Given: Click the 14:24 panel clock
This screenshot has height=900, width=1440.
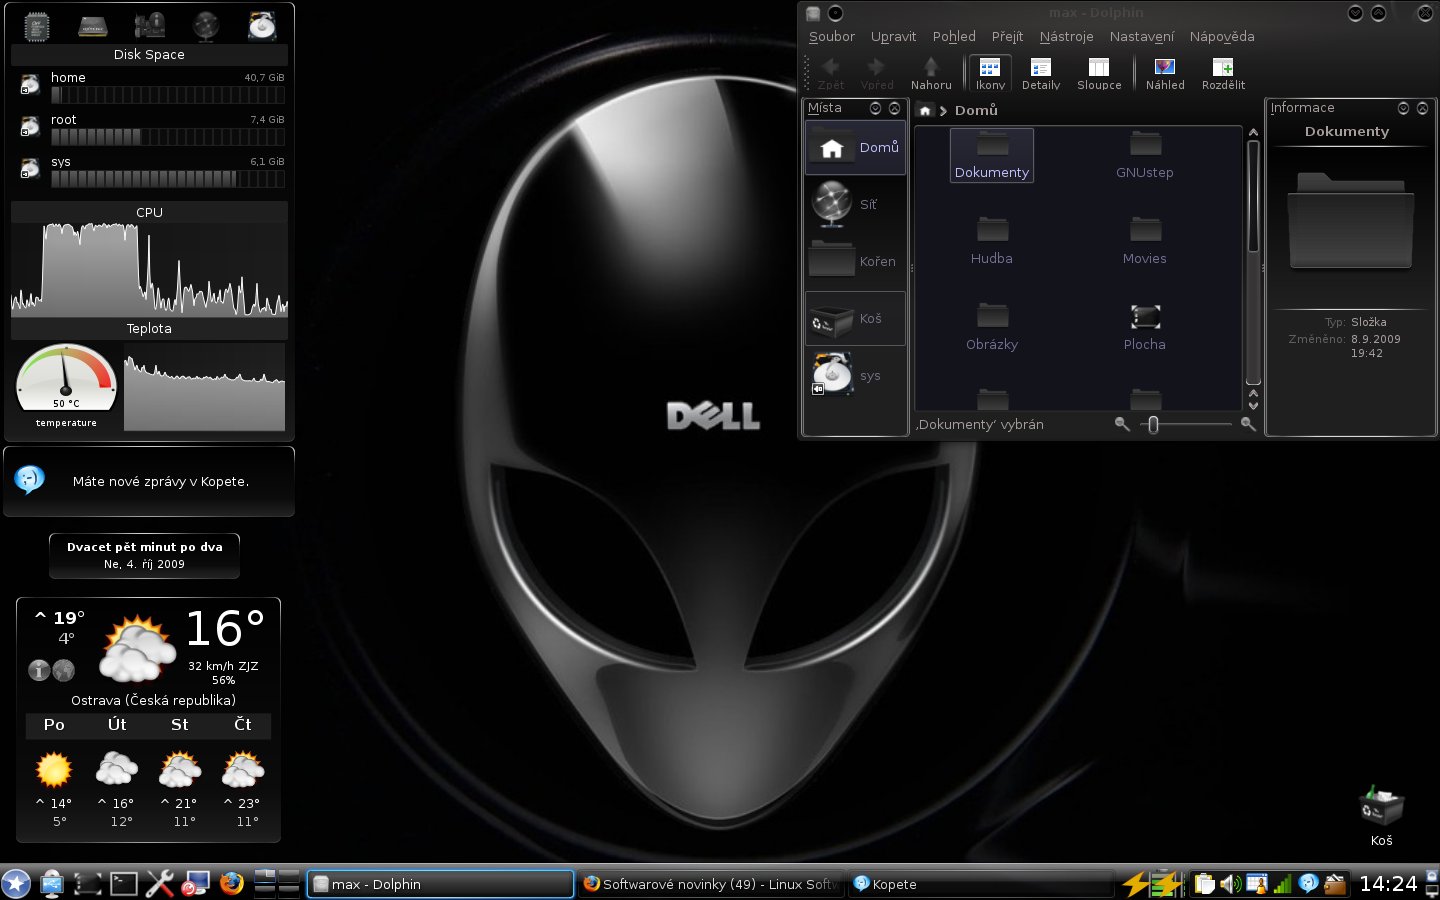Looking at the screenshot, I should tap(1388, 884).
